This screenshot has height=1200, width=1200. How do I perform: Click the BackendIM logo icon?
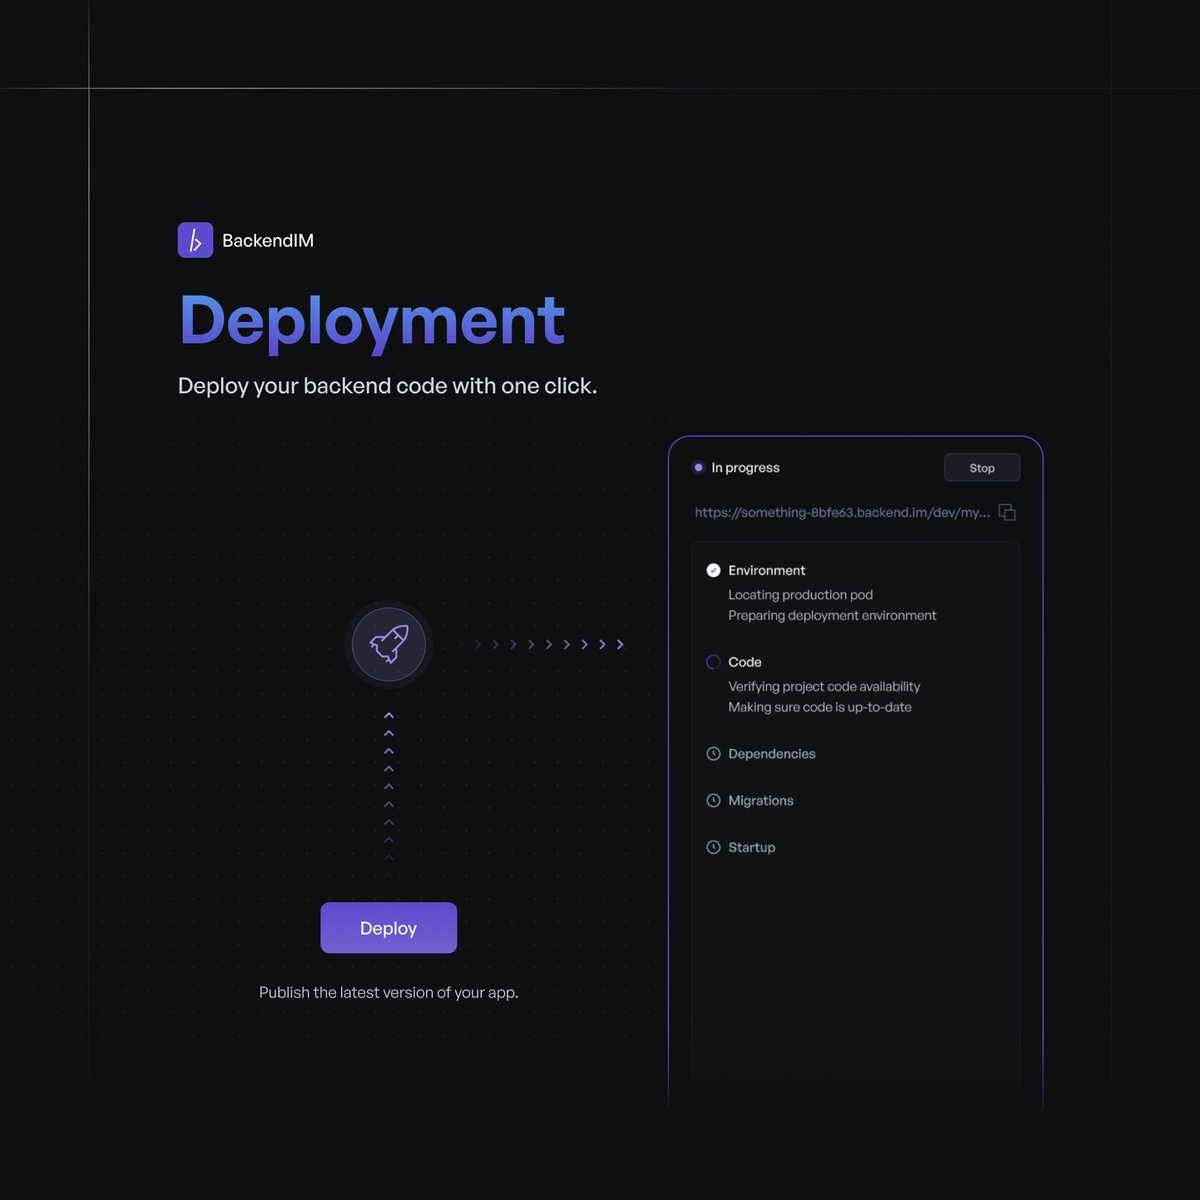(x=195, y=240)
